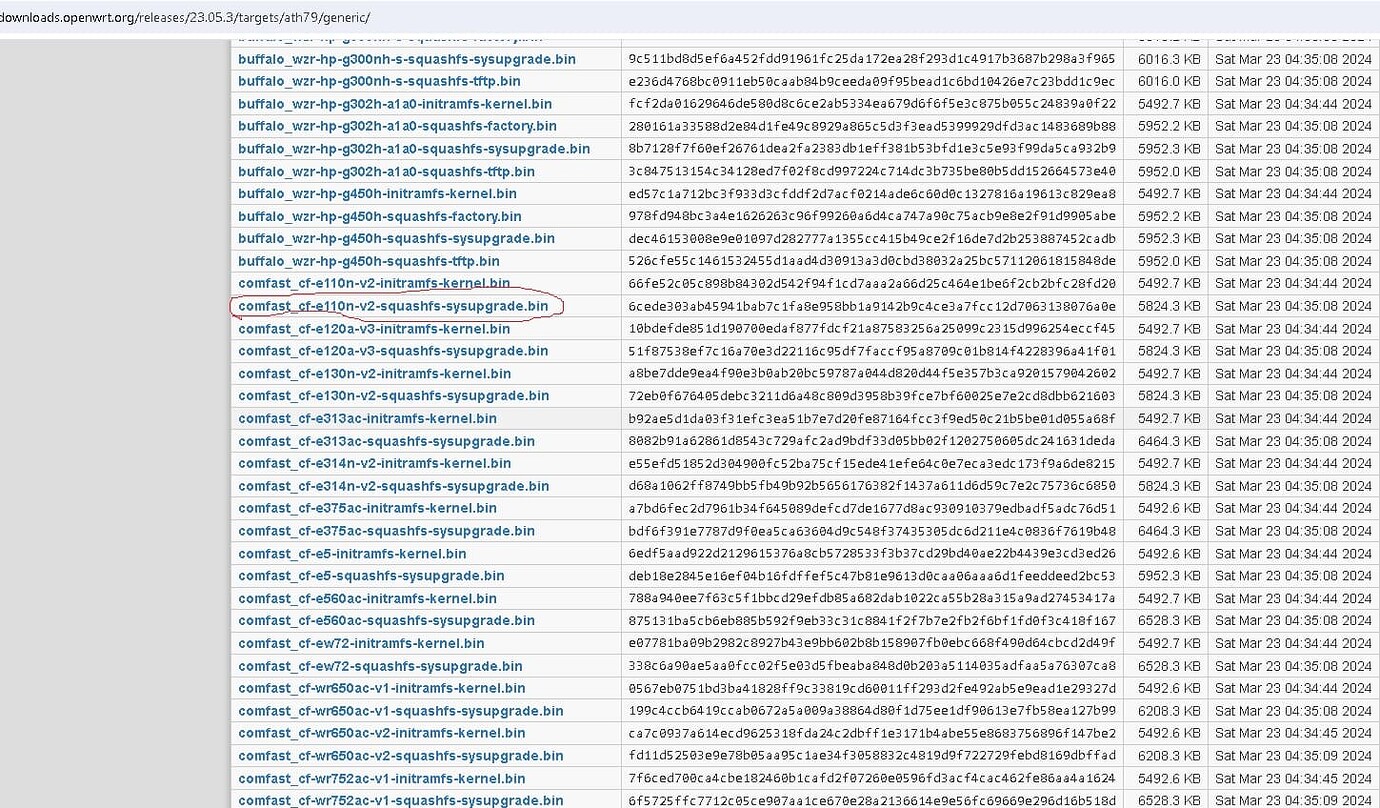Open comfast_cf-e130n-v2-initramfs-kernel.bin link
This screenshot has width=1380, height=808.
374,374
